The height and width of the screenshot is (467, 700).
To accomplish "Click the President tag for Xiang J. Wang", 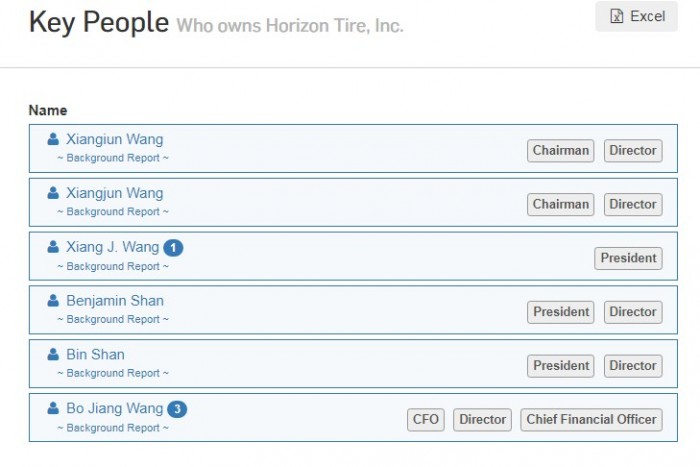I will (x=628, y=258).
